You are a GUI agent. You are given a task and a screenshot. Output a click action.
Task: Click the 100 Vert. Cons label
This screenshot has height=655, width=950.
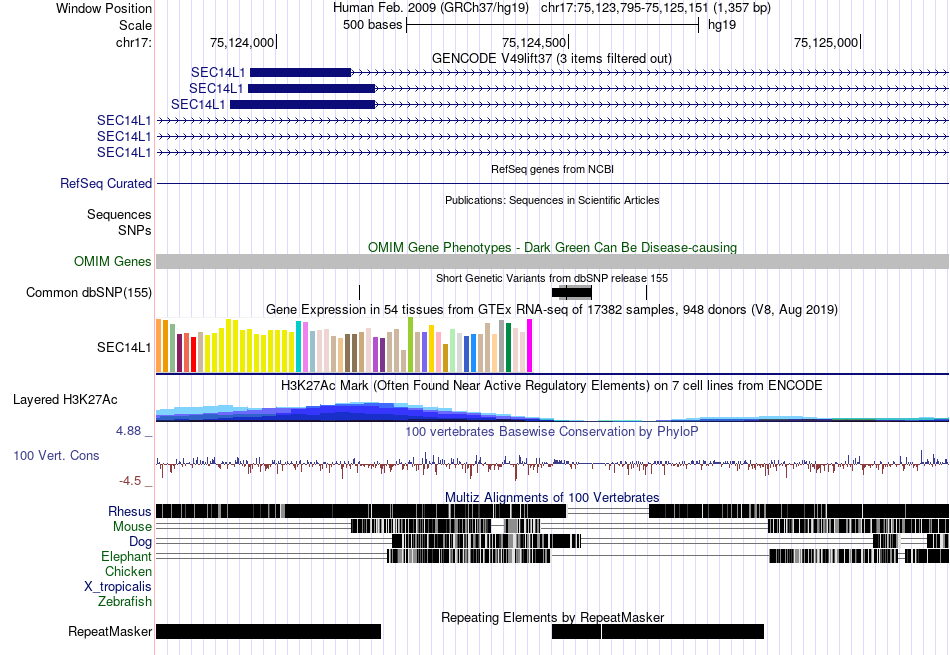coord(56,456)
